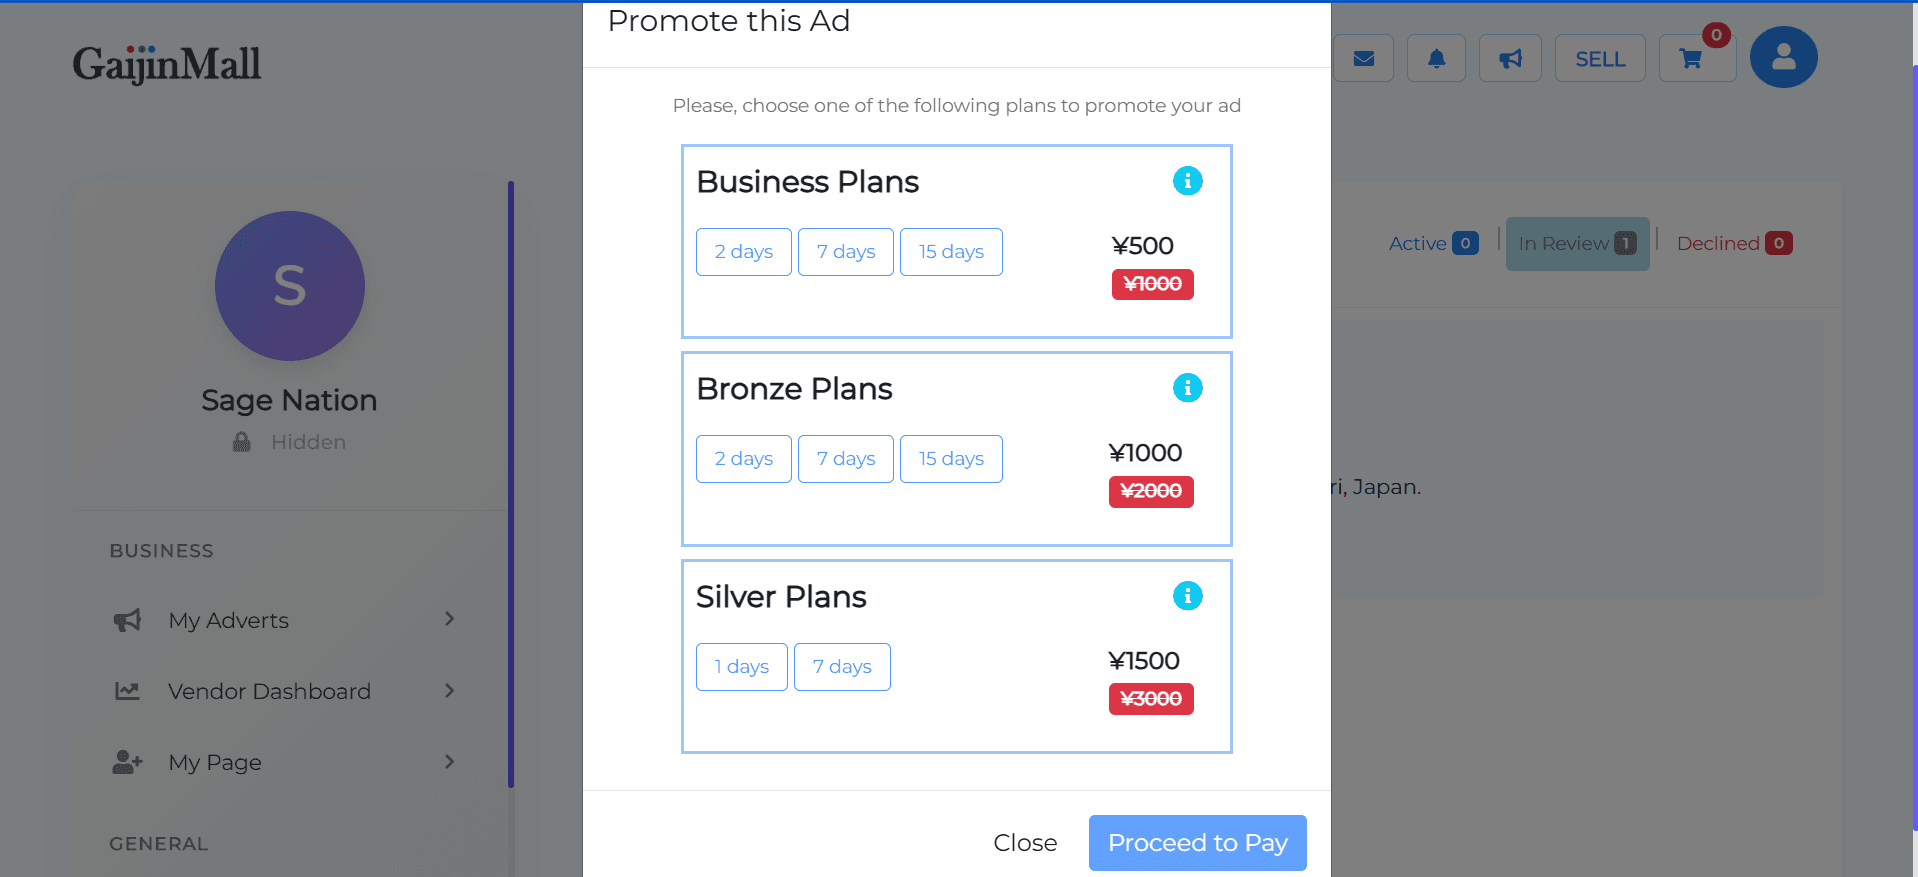The image size is (1918, 877).
Task: Choose the 1 days Silver Plan option
Action: pos(741,666)
